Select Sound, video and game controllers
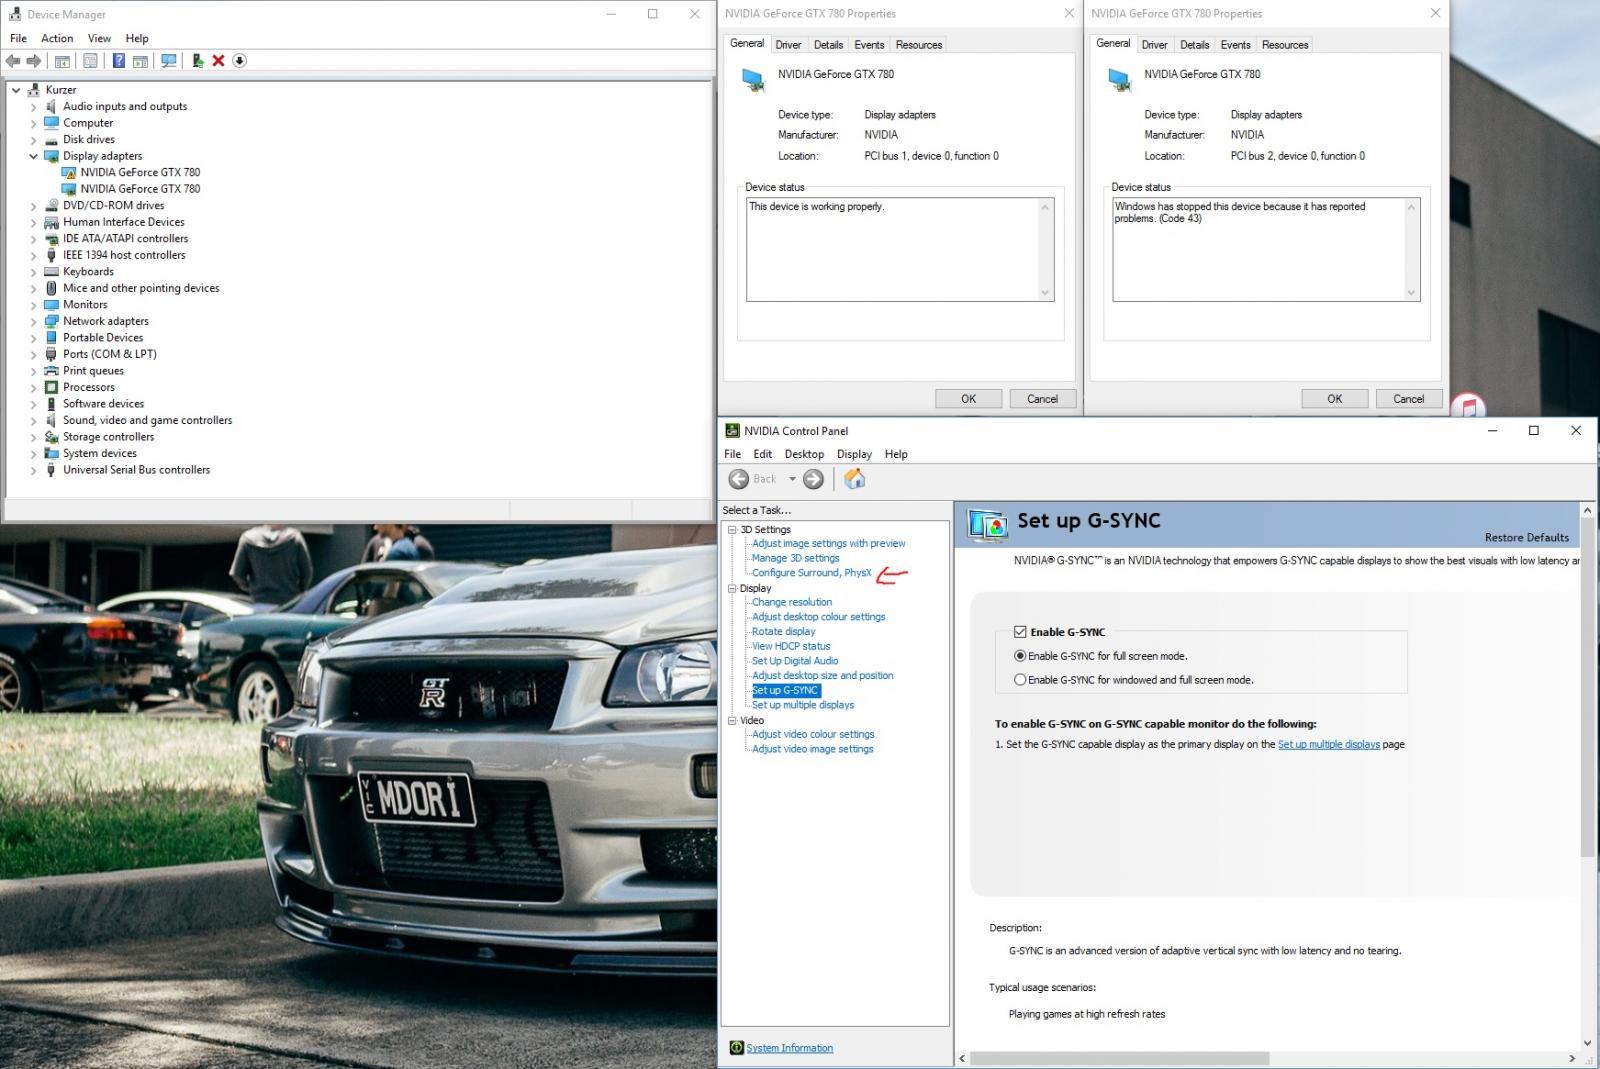The width and height of the screenshot is (1600, 1069). click(x=147, y=420)
